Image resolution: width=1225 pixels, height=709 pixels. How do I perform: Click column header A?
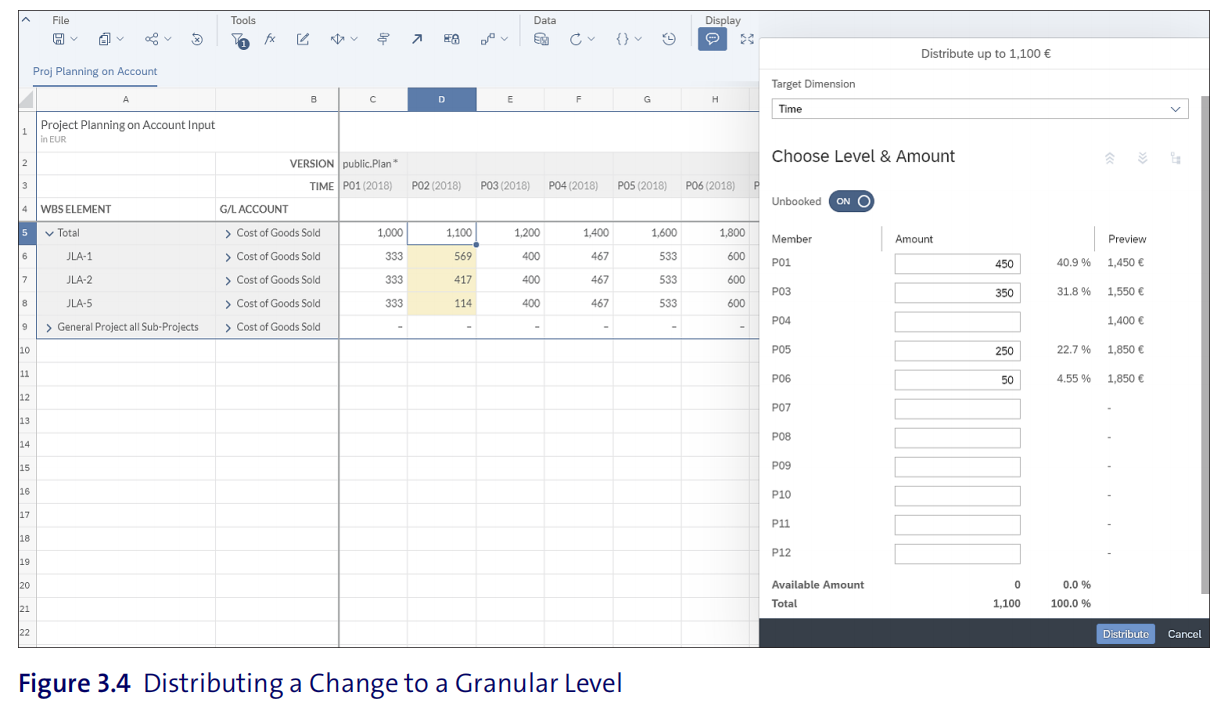(x=126, y=99)
